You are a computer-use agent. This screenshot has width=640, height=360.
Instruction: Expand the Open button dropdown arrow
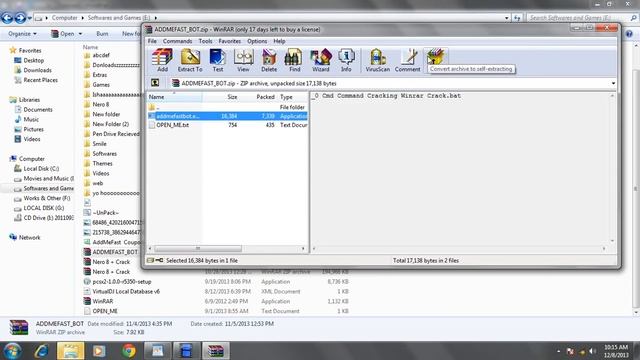coord(80,34)
